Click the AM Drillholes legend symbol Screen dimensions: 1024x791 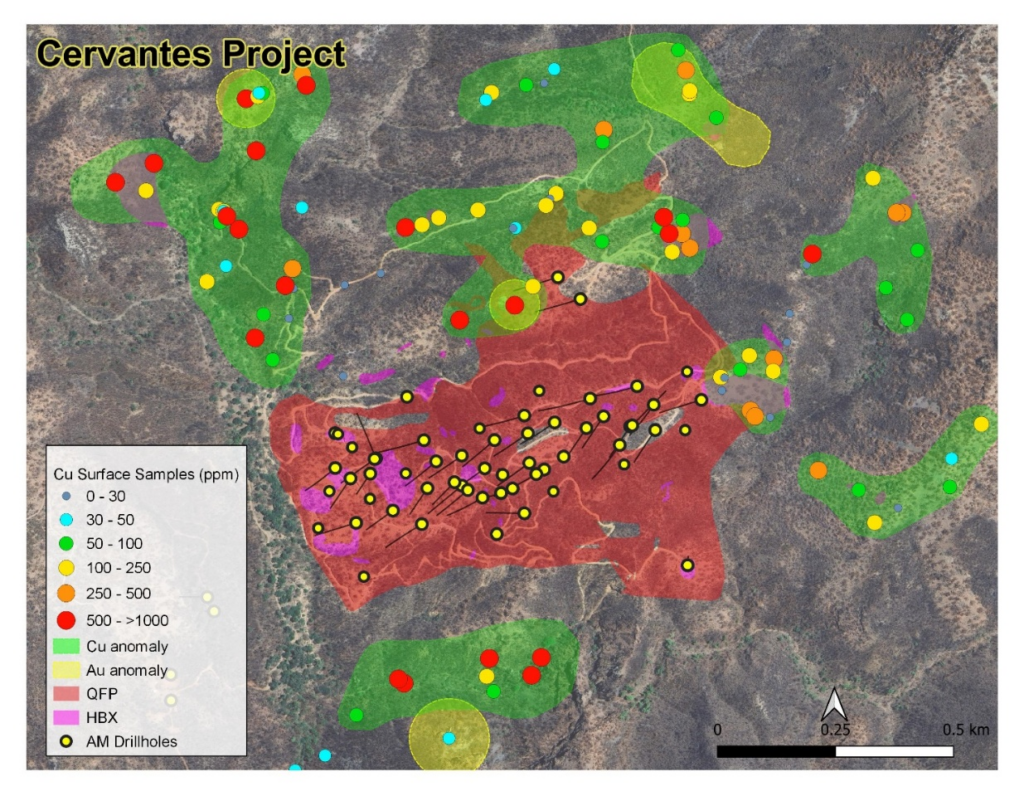tap(67, 741)
